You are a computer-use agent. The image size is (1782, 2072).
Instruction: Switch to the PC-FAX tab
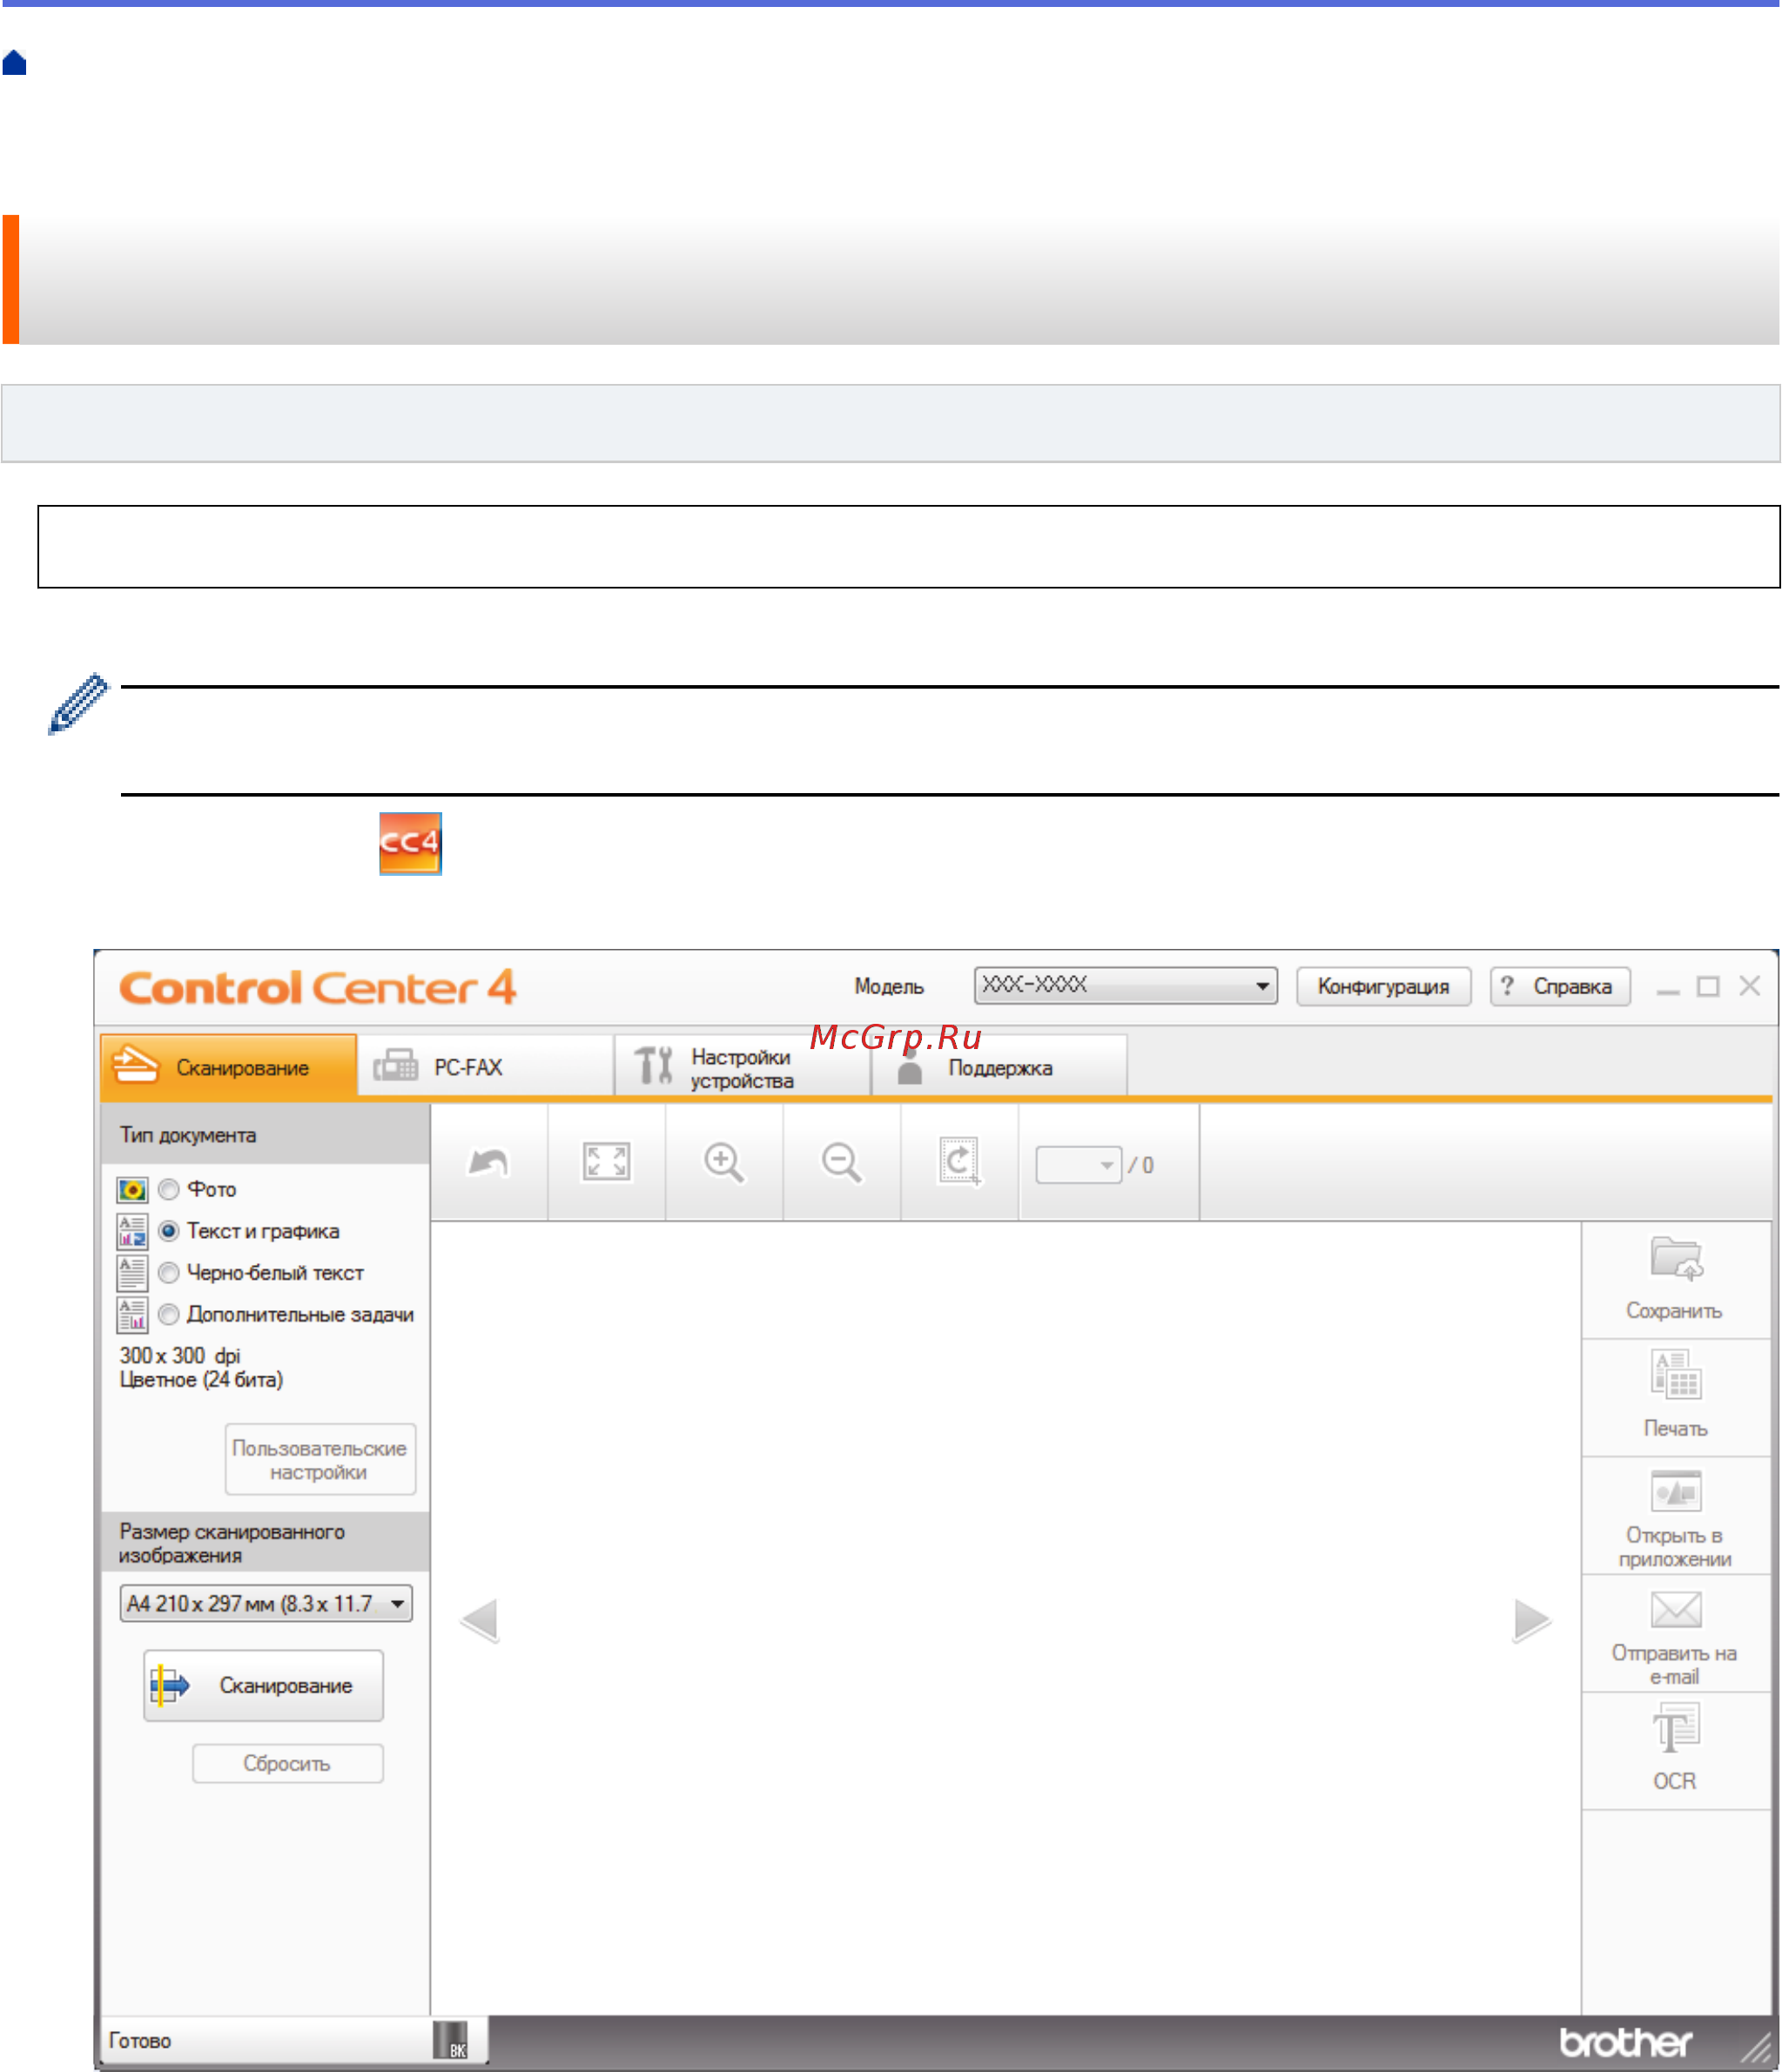486,1067
